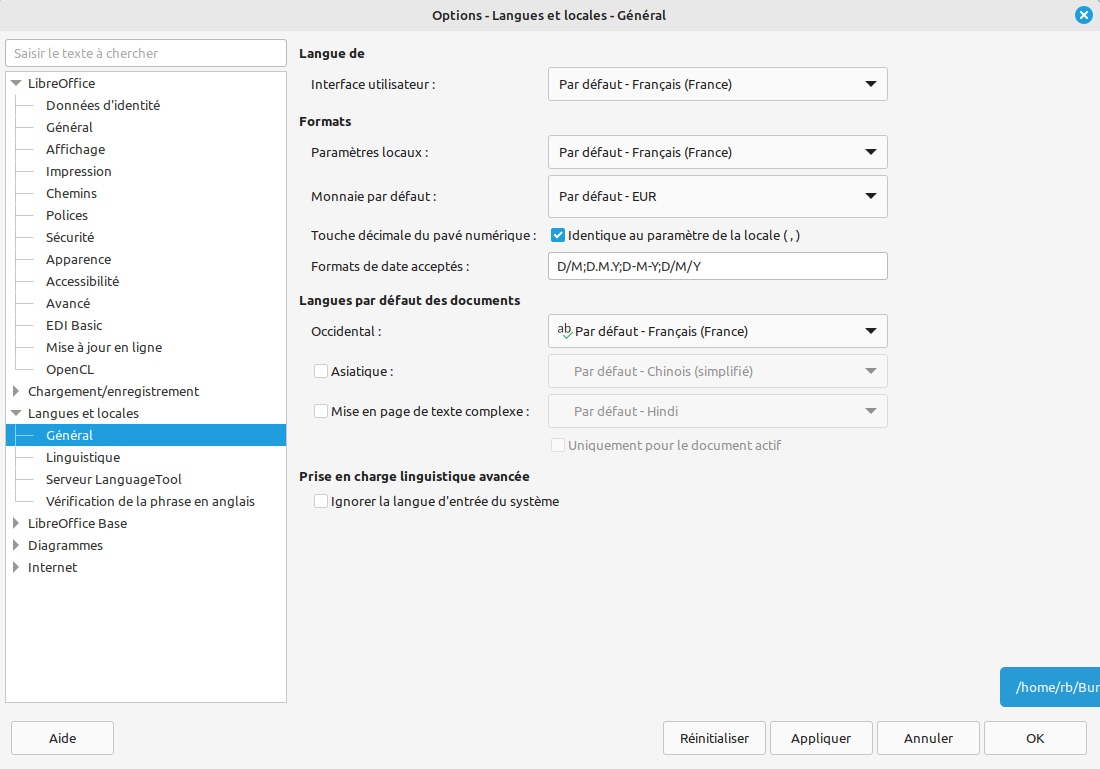Uncheck Identique au paramètre de la locale
Screen dimensions: 1100x769
(x=558, y=236)
